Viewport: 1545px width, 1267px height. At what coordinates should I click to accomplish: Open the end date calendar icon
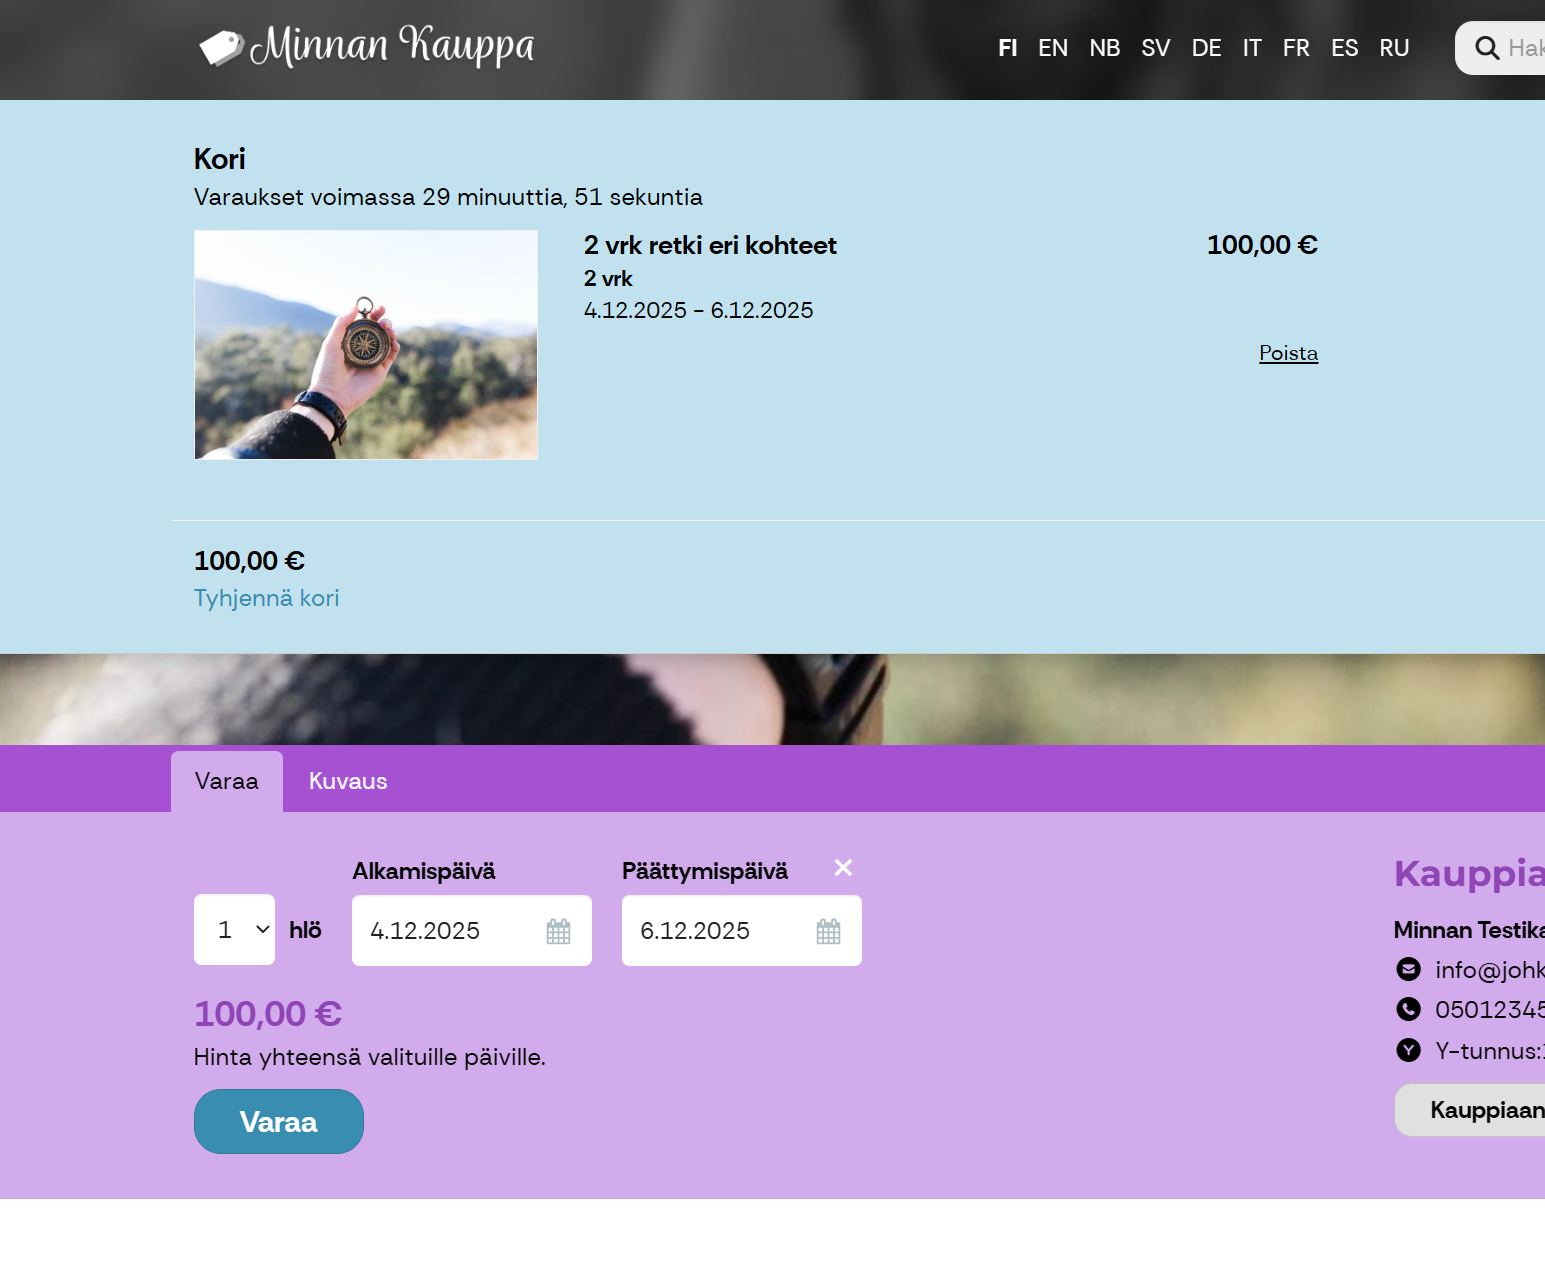828,931
